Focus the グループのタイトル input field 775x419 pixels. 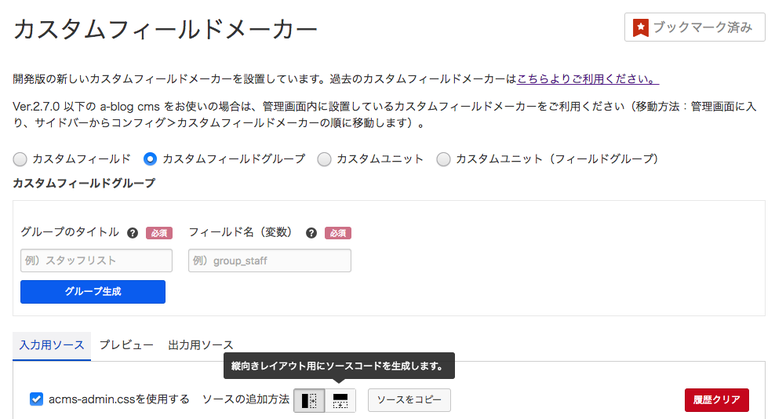pos(96,261)
